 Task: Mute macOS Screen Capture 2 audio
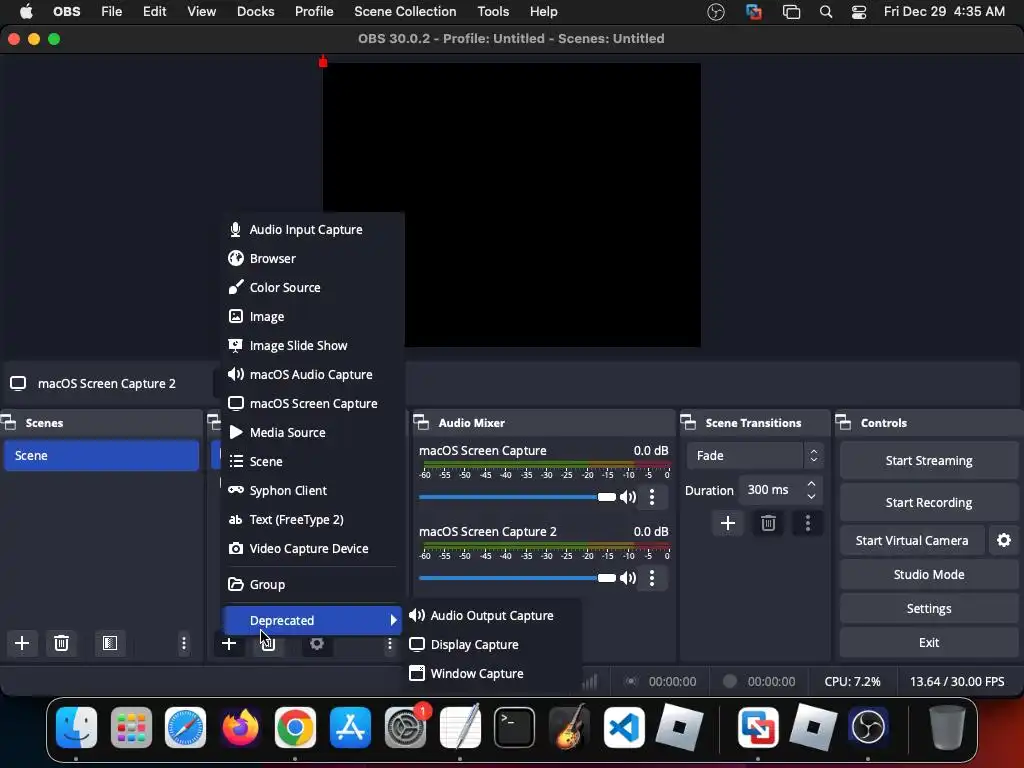click(628, 578)
